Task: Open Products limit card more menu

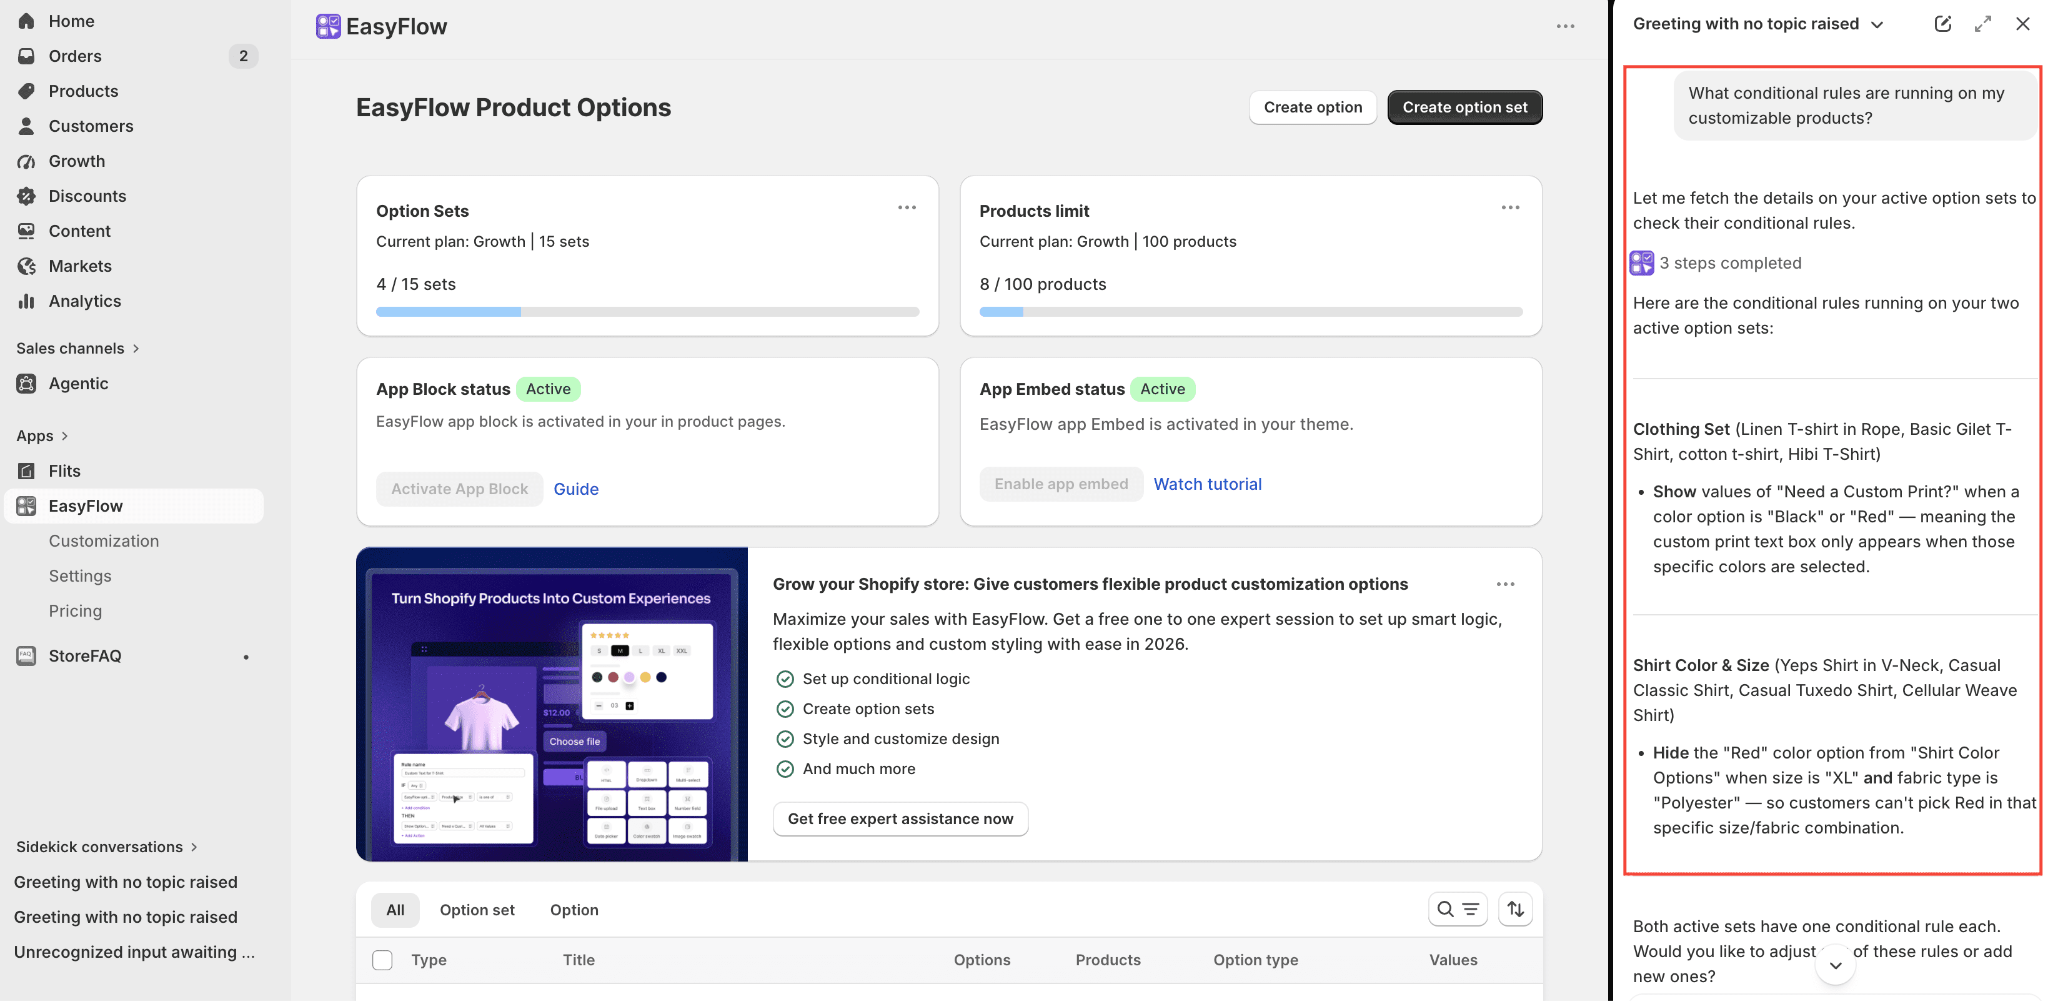Action: point(1510,208)
